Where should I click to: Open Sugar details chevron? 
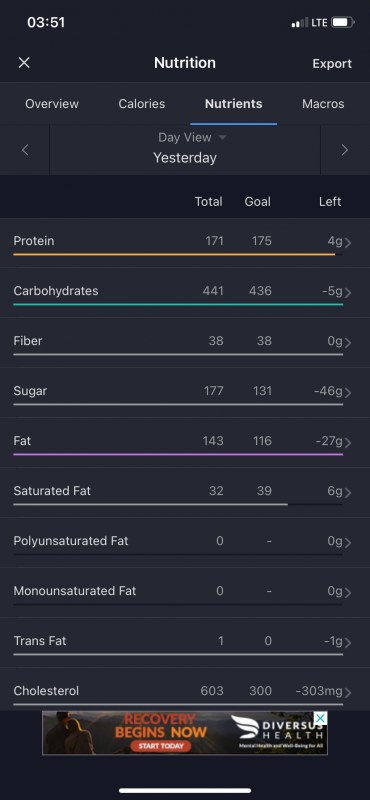point(348,392)
